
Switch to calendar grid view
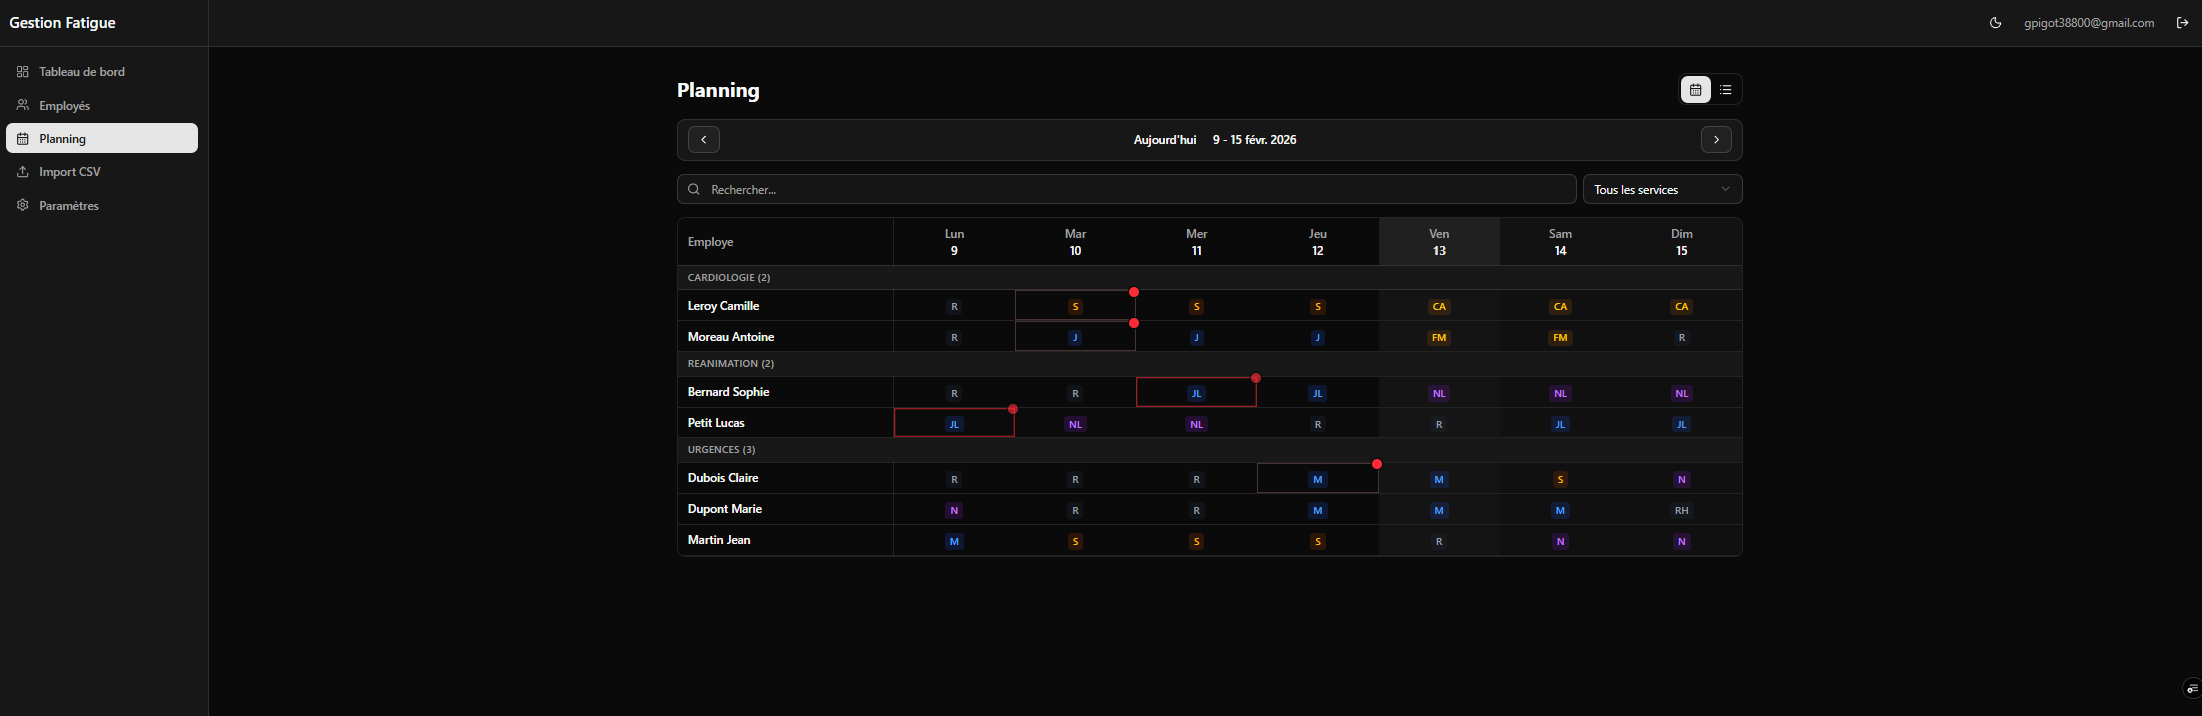click(x=1695, y=90)
